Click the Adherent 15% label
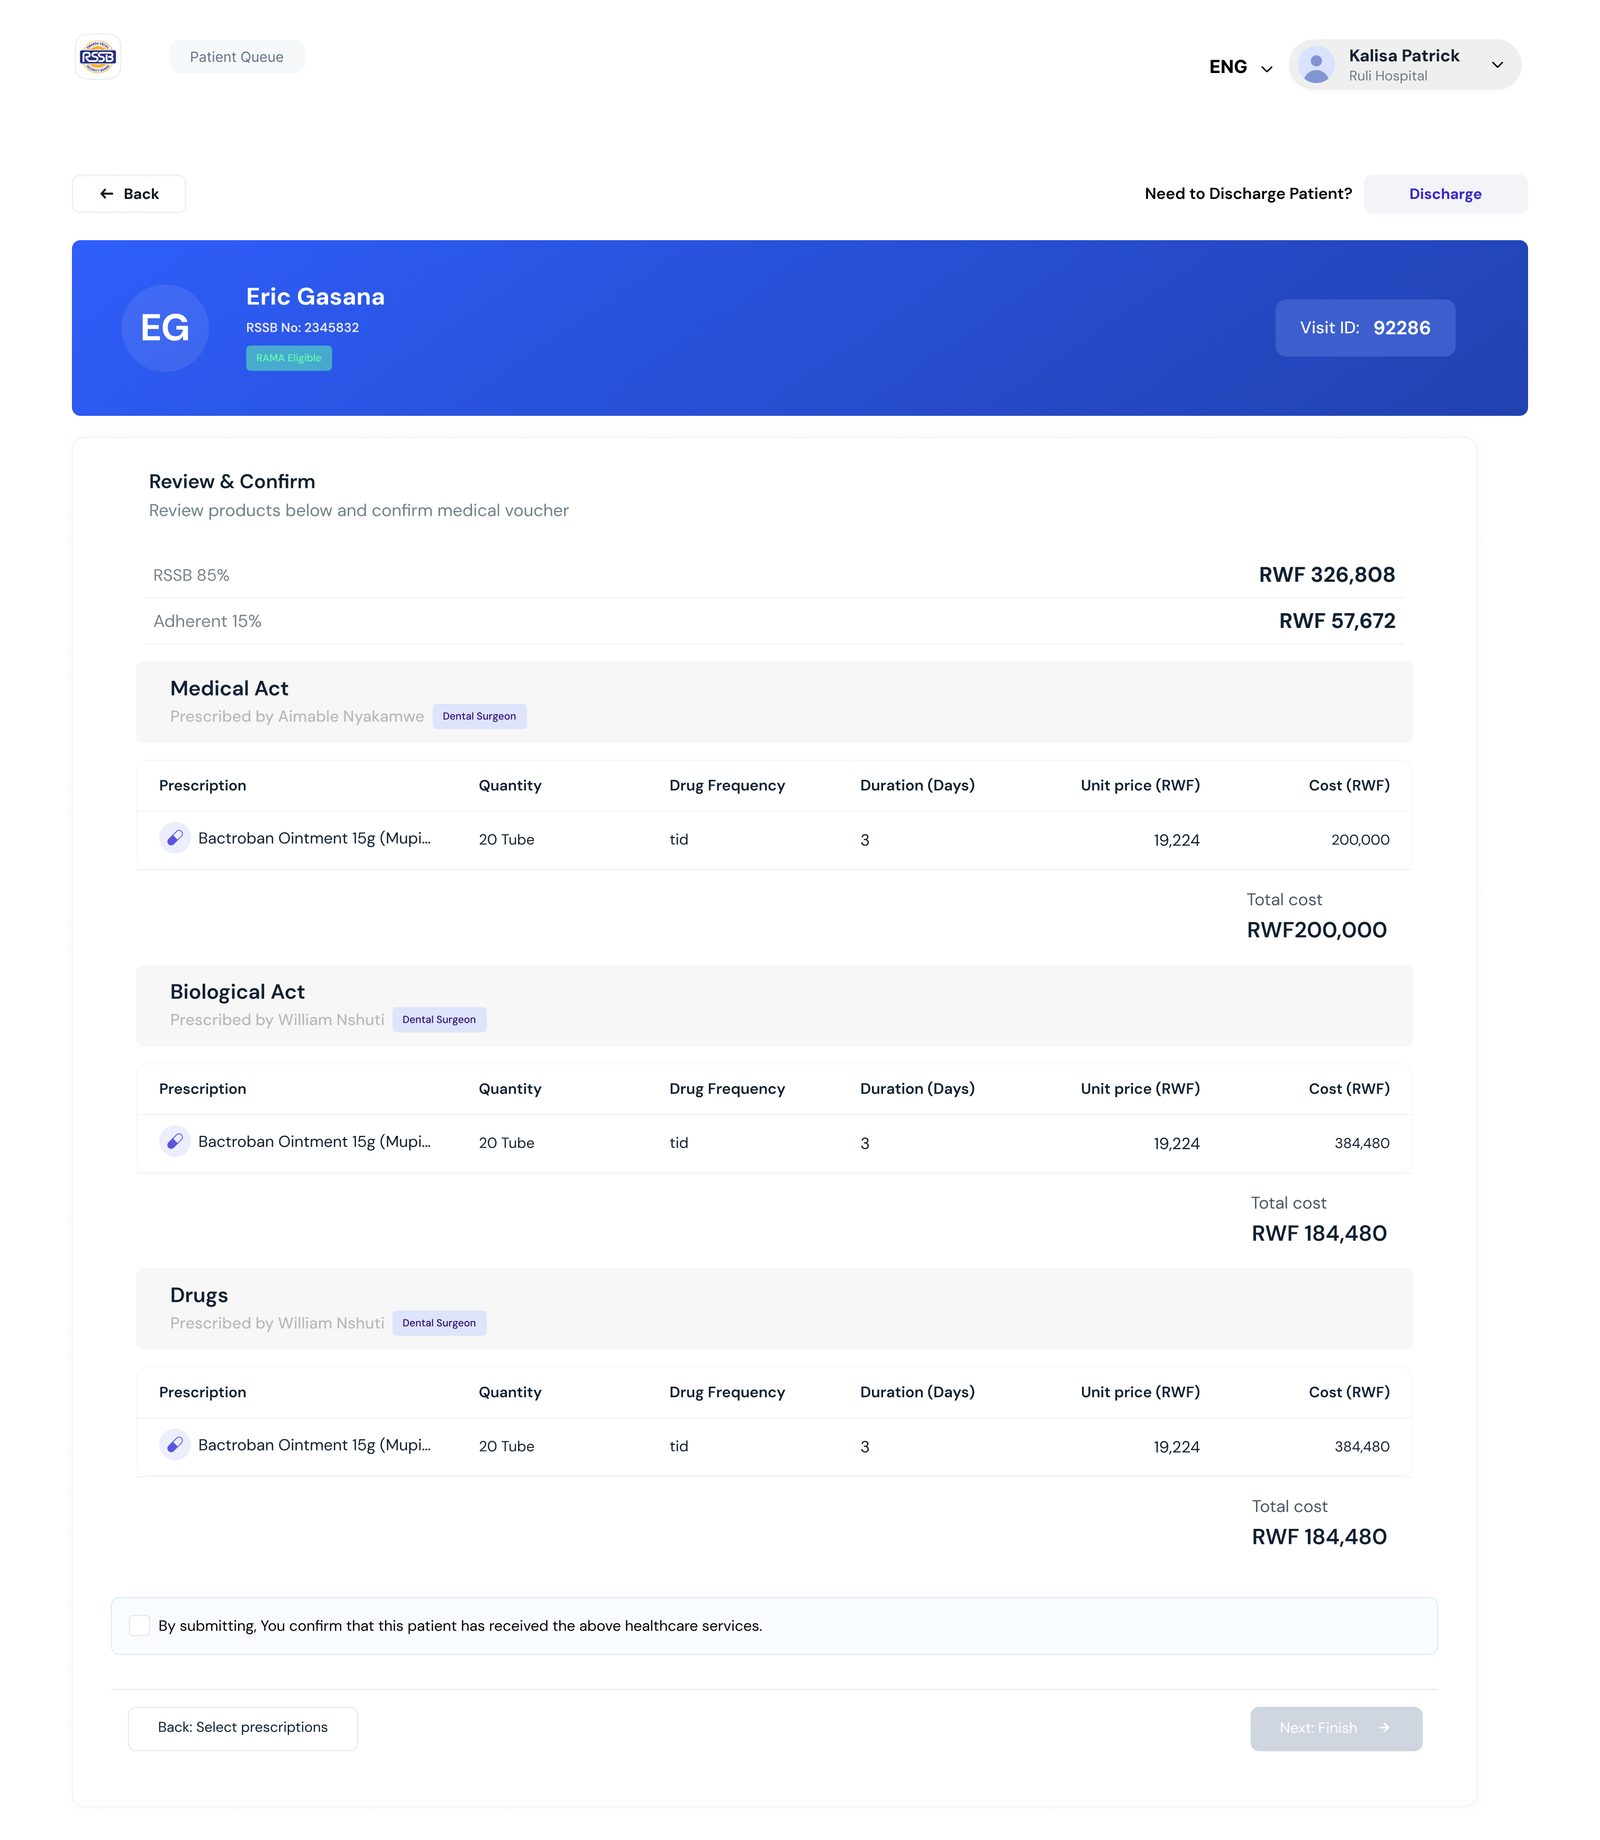The height and width of the screenshot is (1840, 1600). point(207,621)
